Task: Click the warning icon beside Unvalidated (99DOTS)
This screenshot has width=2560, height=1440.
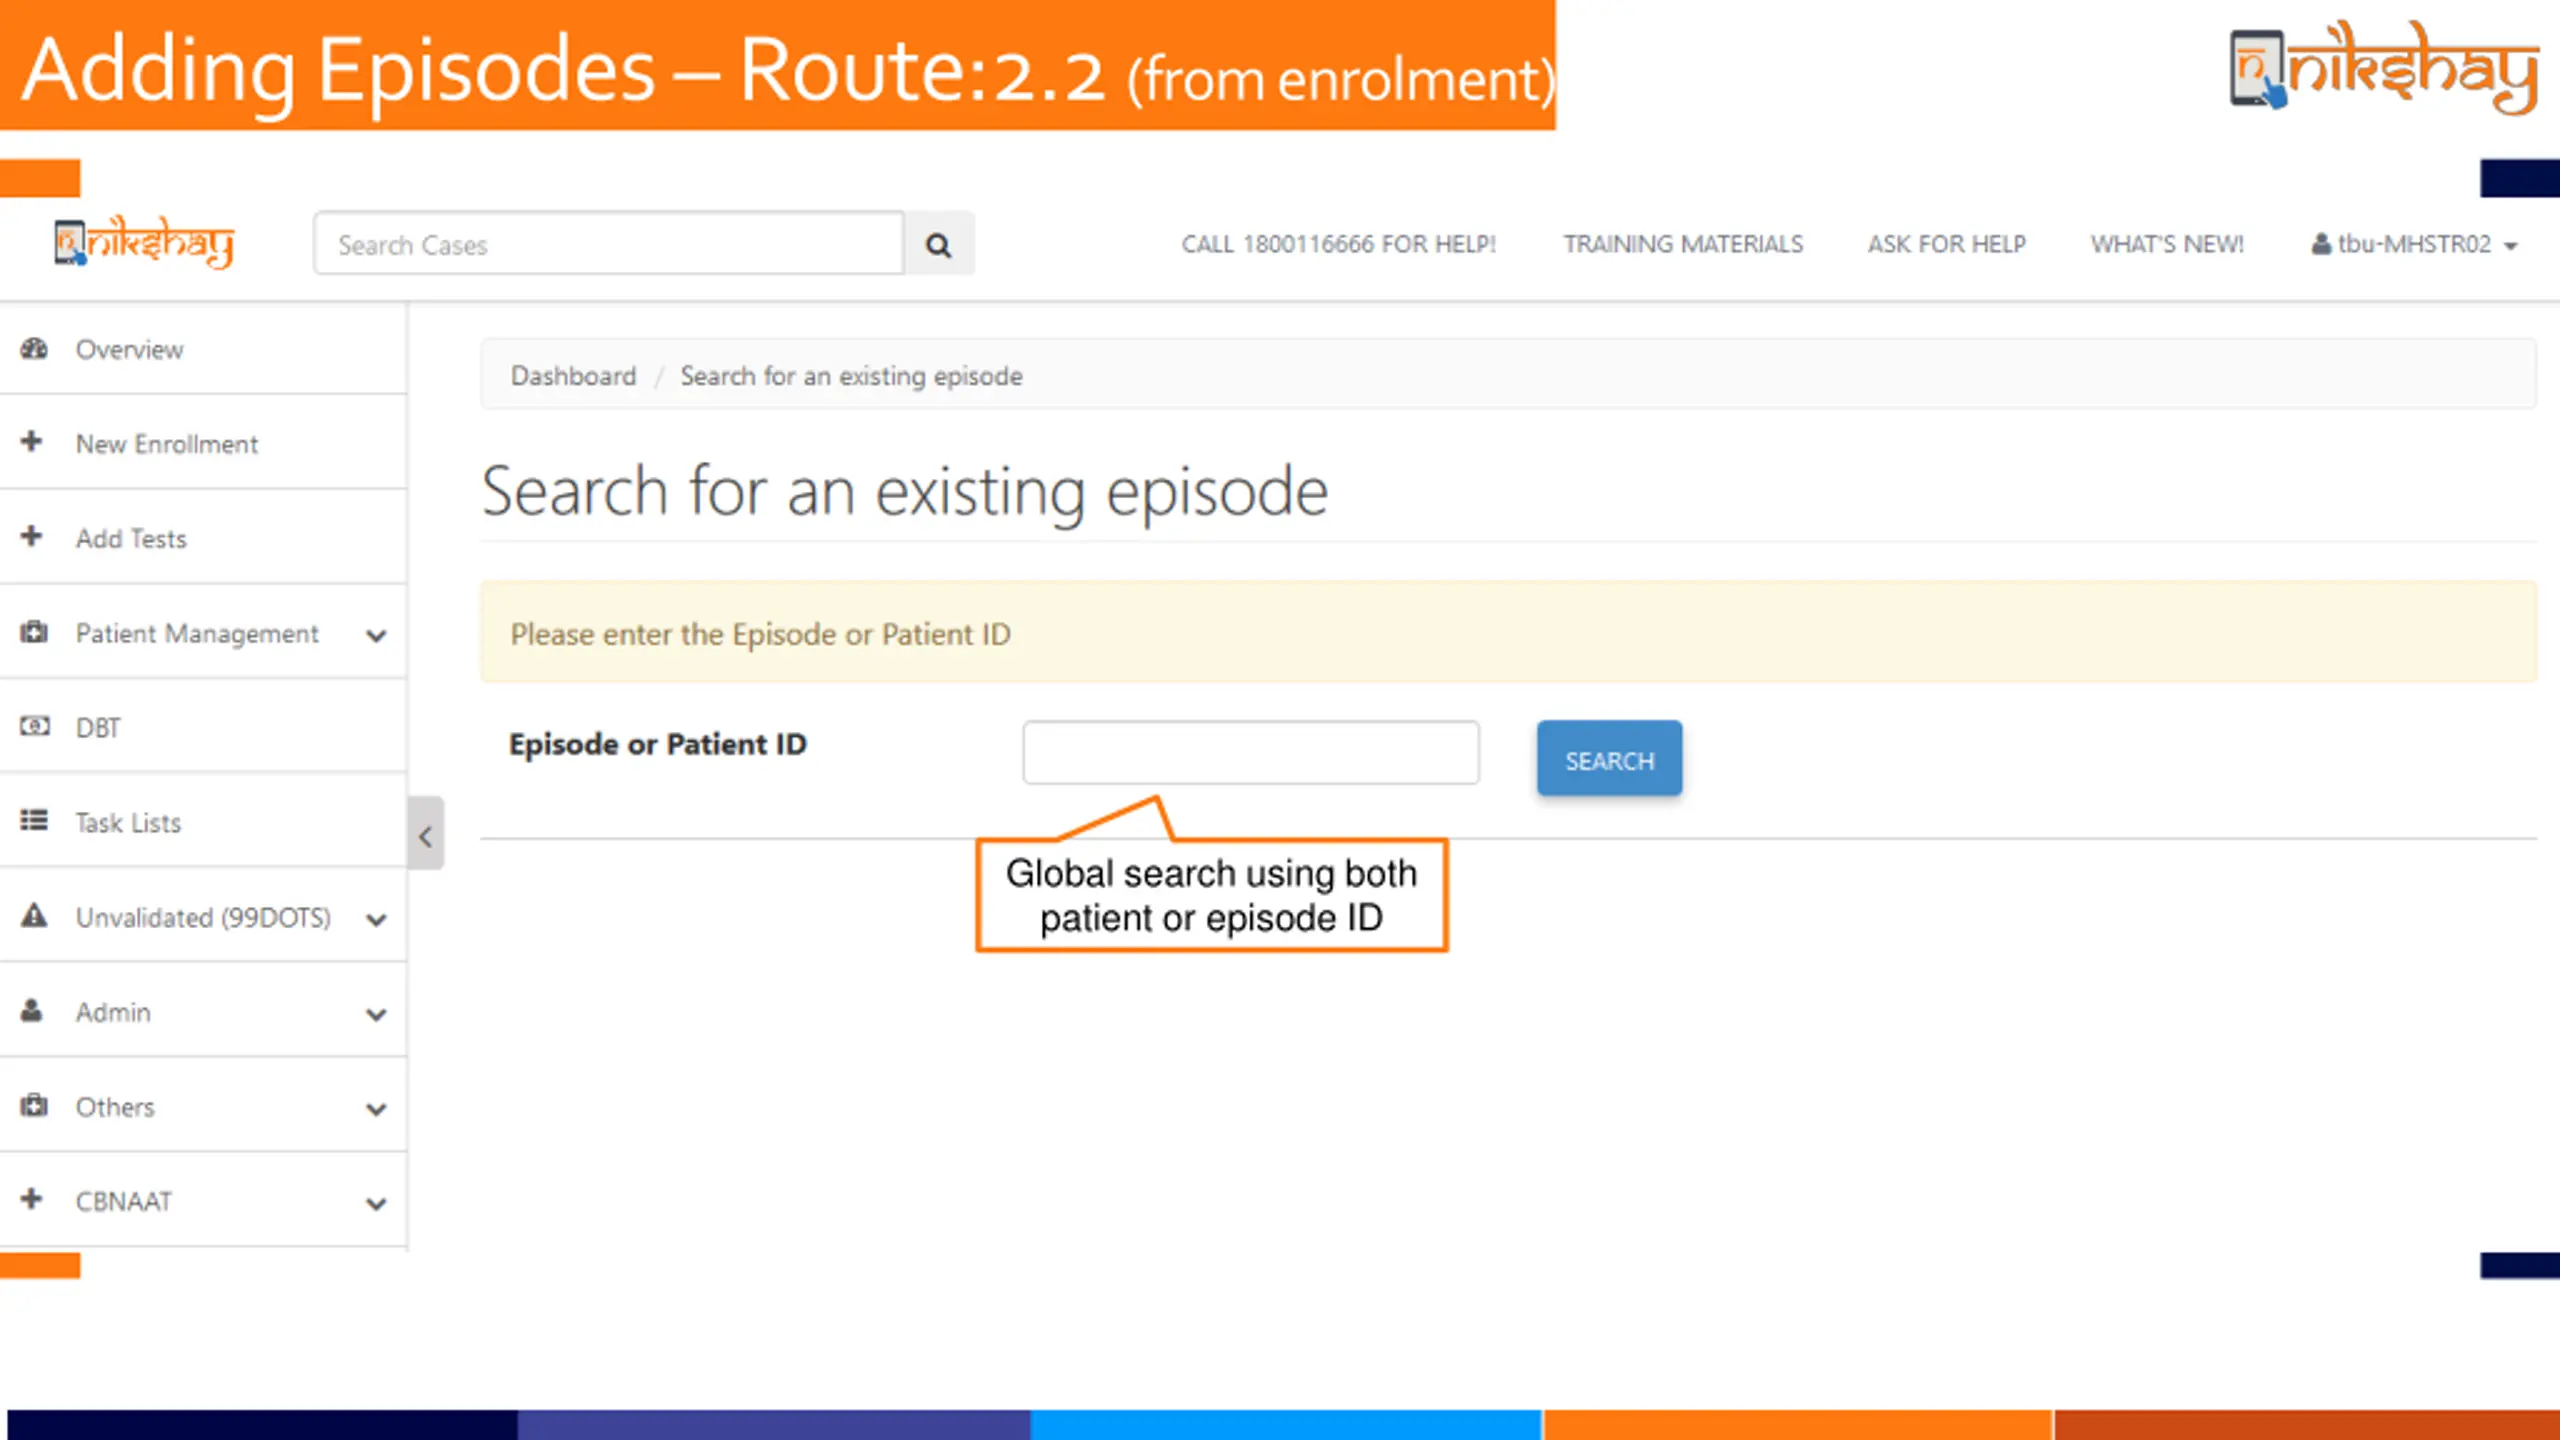Action: (34, 916)
